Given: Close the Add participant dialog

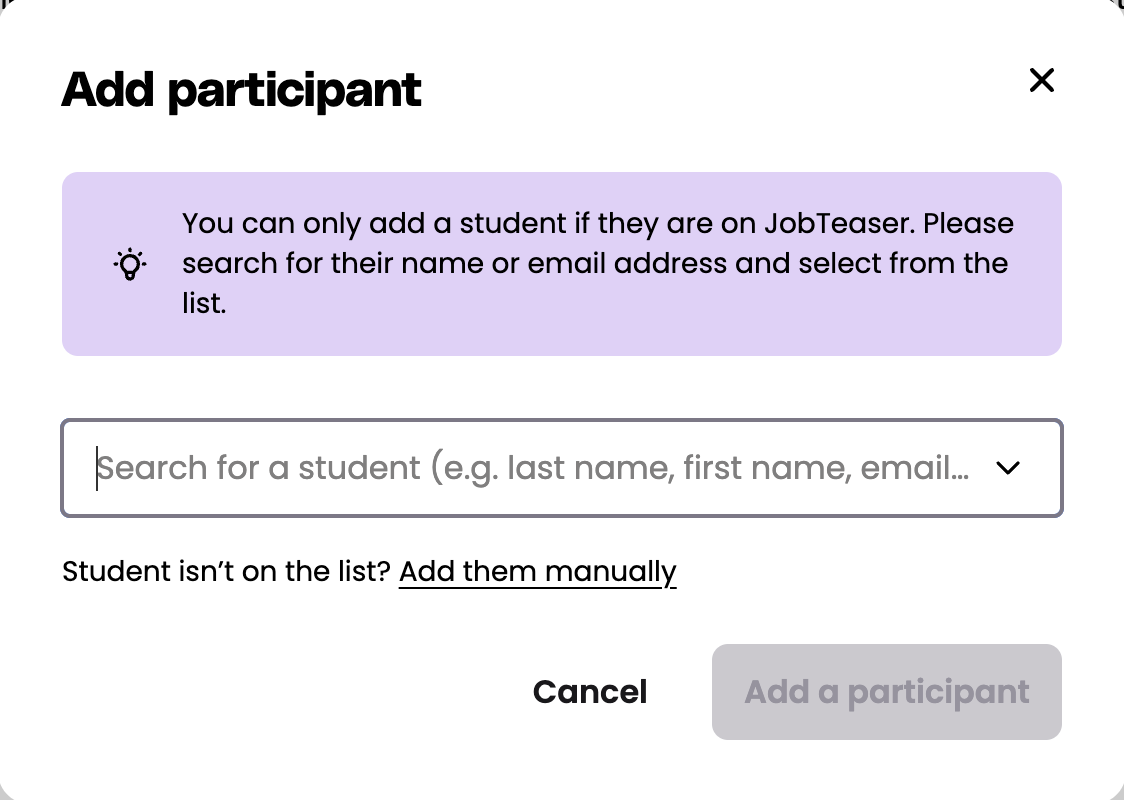Looking at the screenshot, I should click(1042, 81).
